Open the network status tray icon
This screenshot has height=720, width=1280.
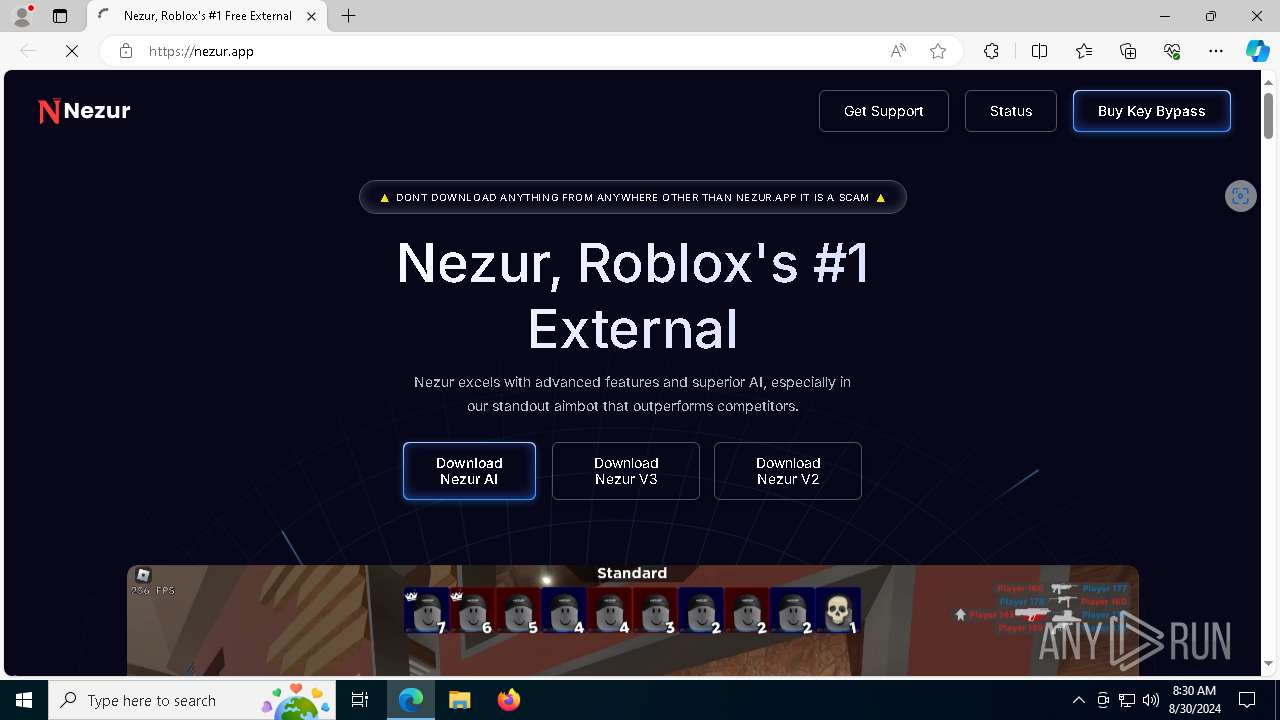[x=1127, y=700]
